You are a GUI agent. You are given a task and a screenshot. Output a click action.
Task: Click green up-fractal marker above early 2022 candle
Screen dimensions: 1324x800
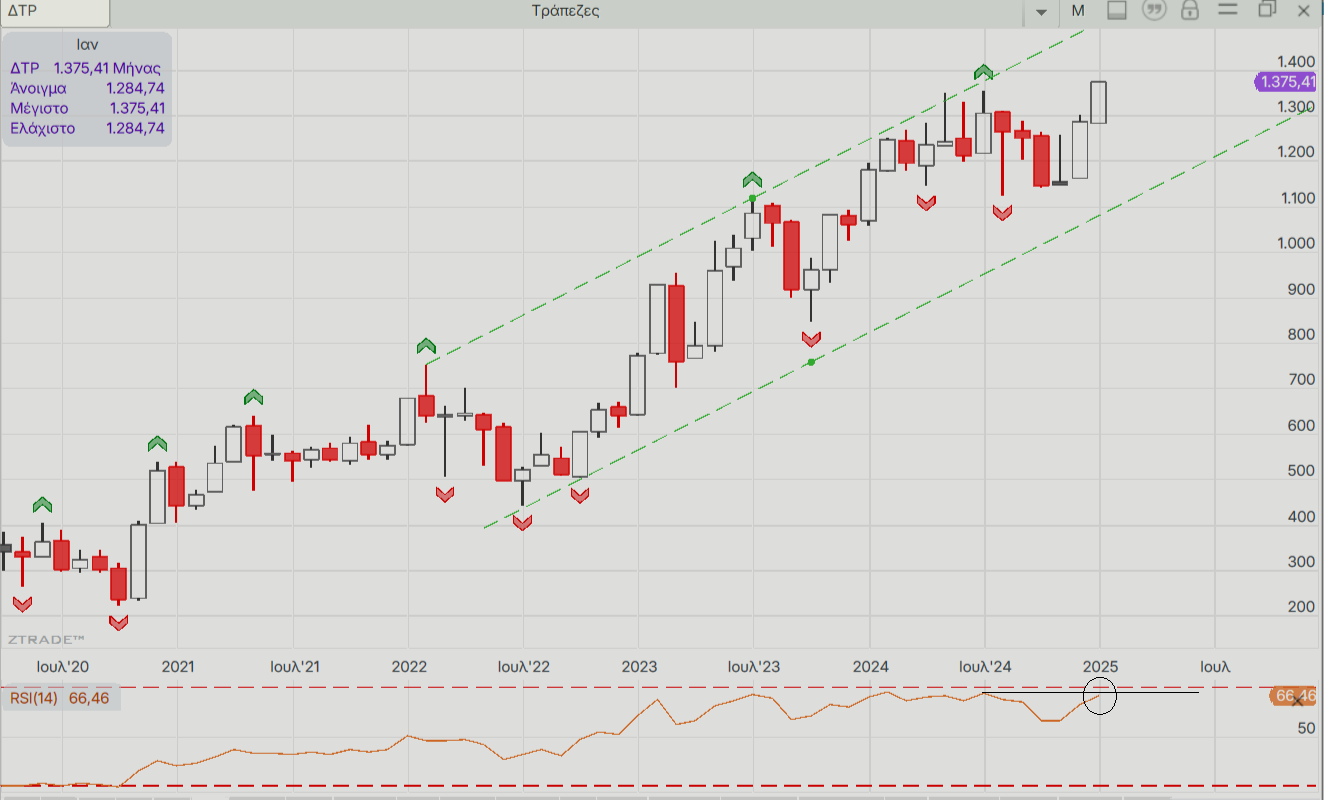point(427,346)
